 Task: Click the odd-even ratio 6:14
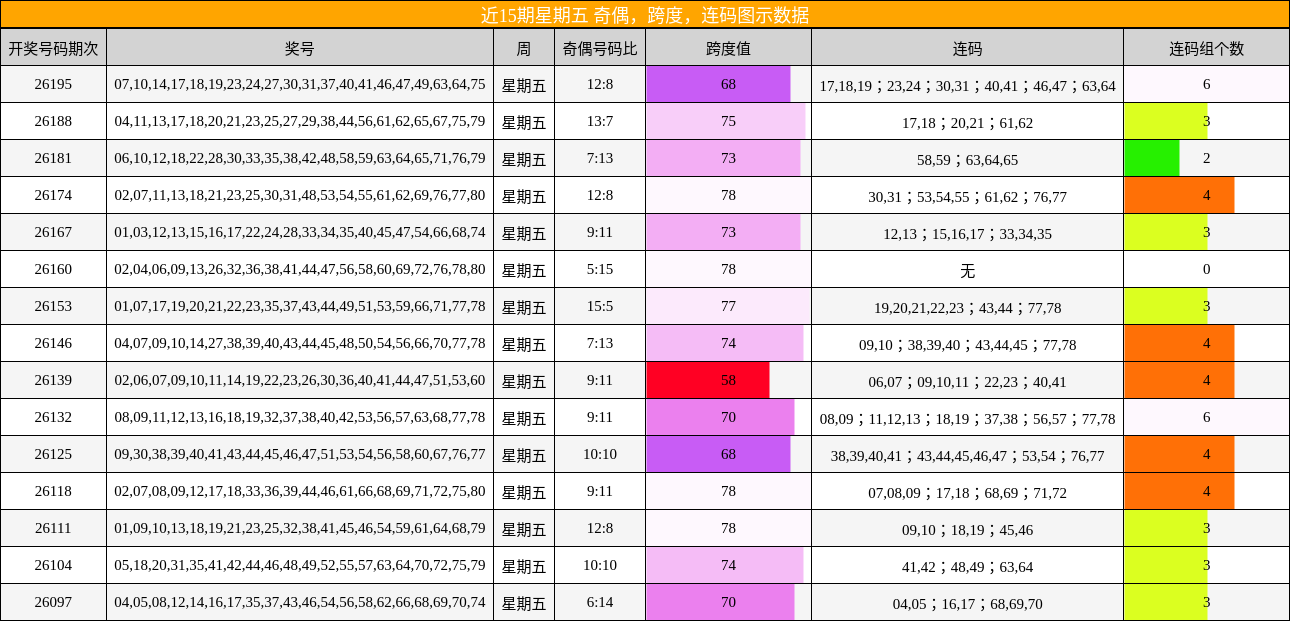point(600,602)
